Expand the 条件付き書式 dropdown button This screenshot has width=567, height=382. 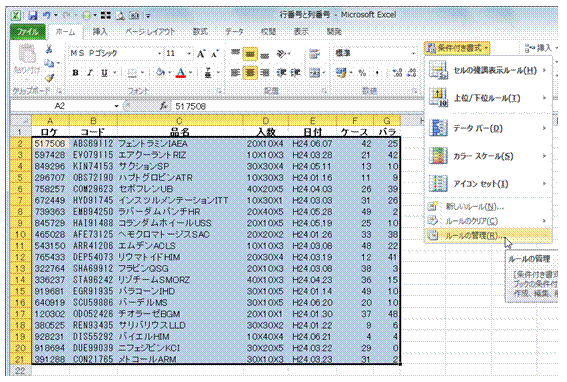pos(457,48)
